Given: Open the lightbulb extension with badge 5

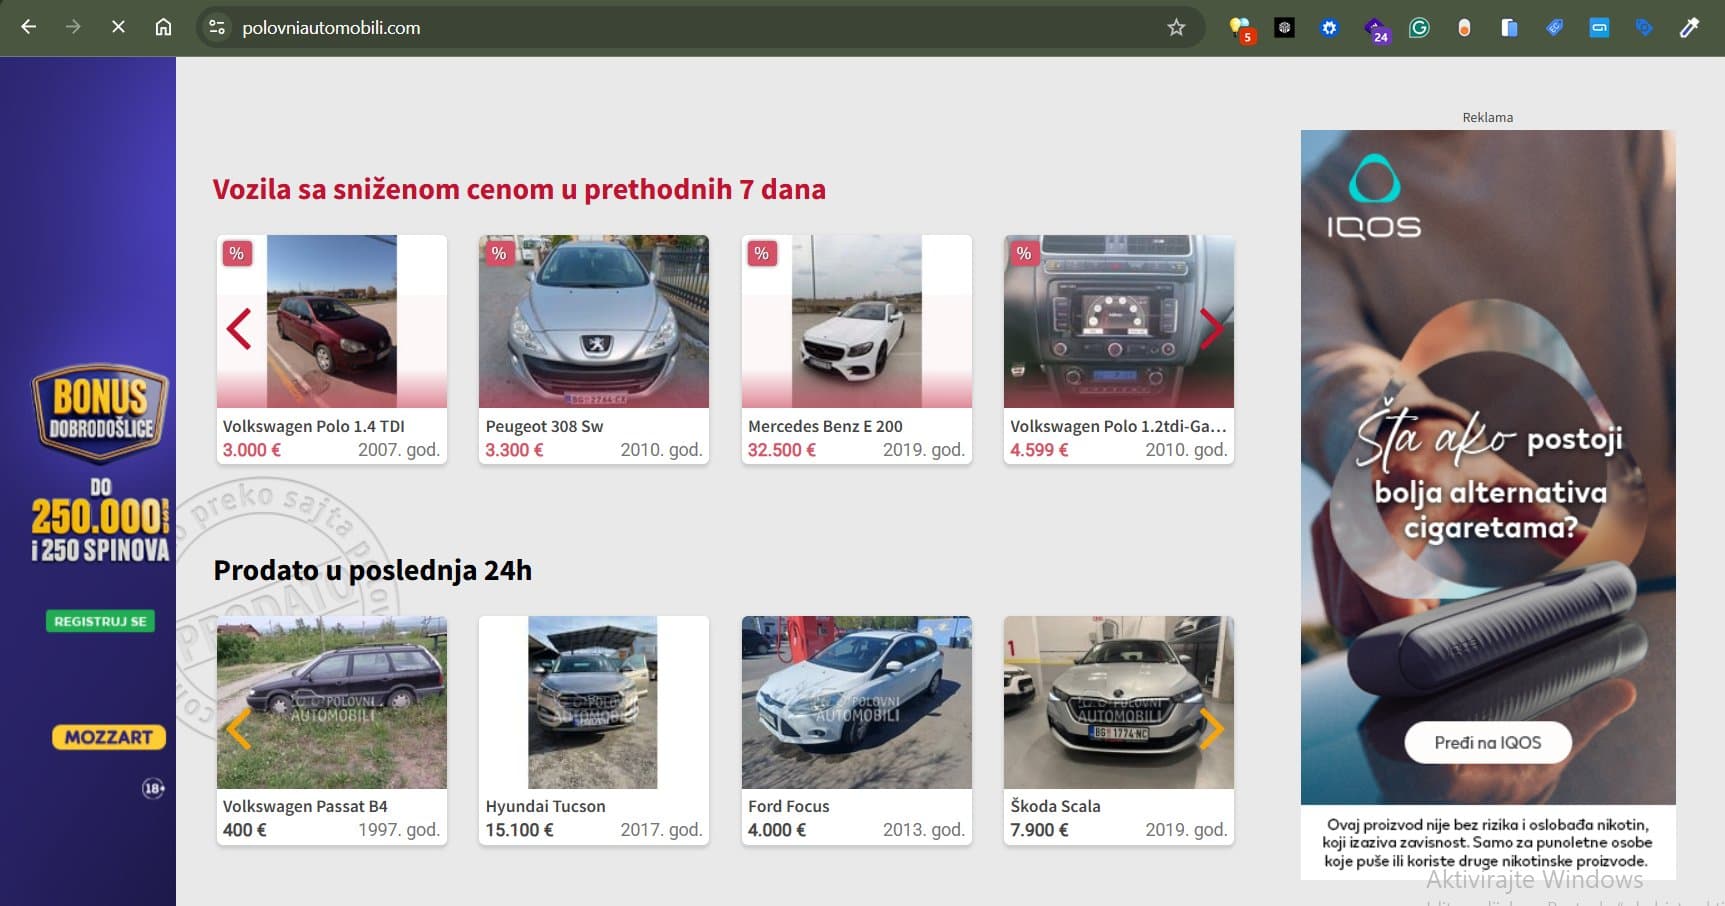Looking at the screenshot, I should coord(1241,29).
